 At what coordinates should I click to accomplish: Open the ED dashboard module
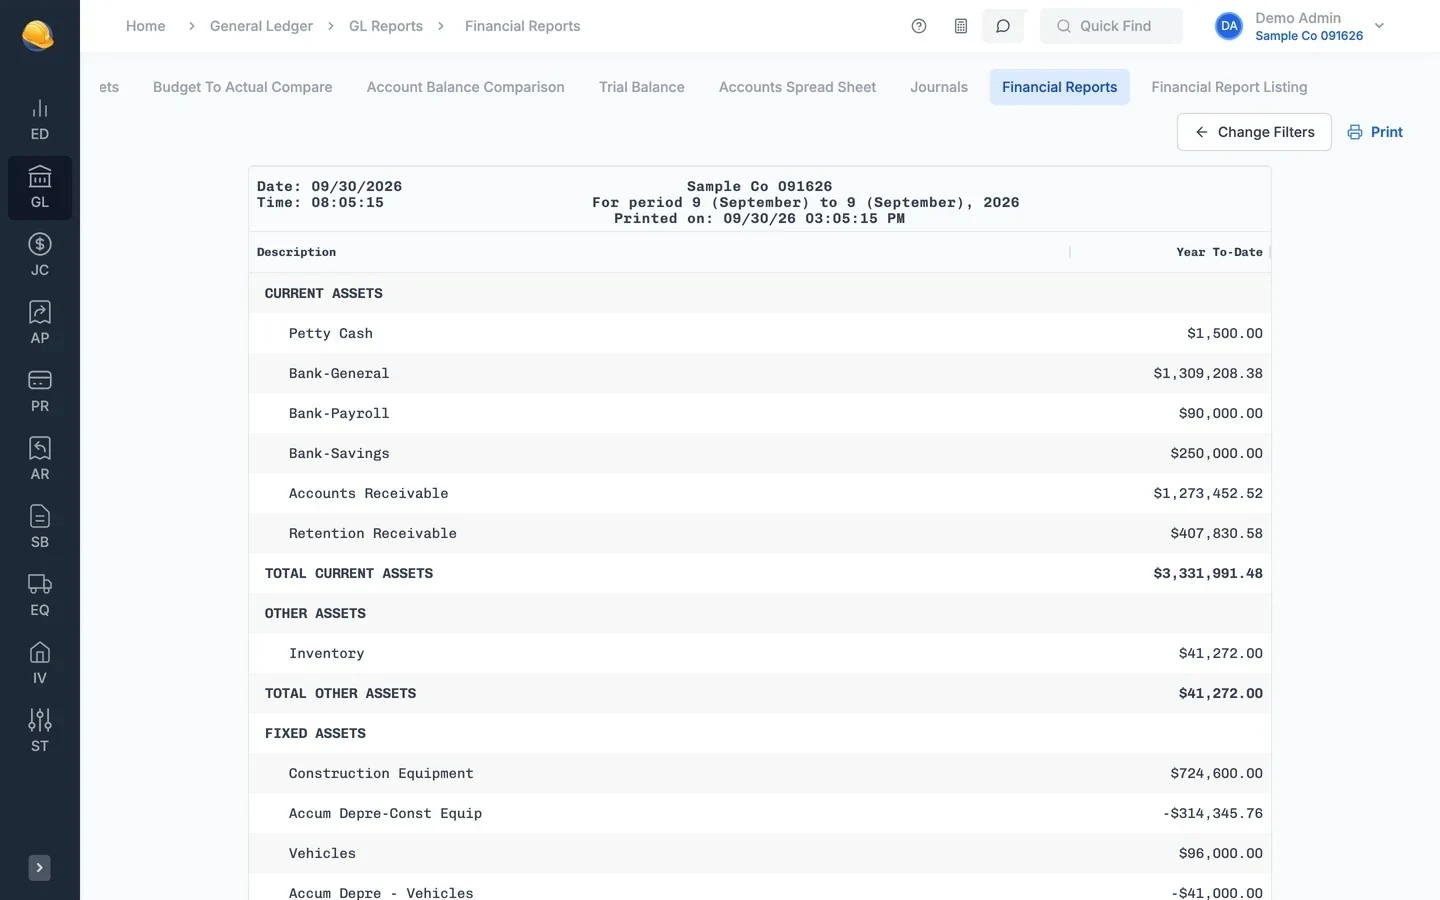pyautogui.click(x=40, y=120)
